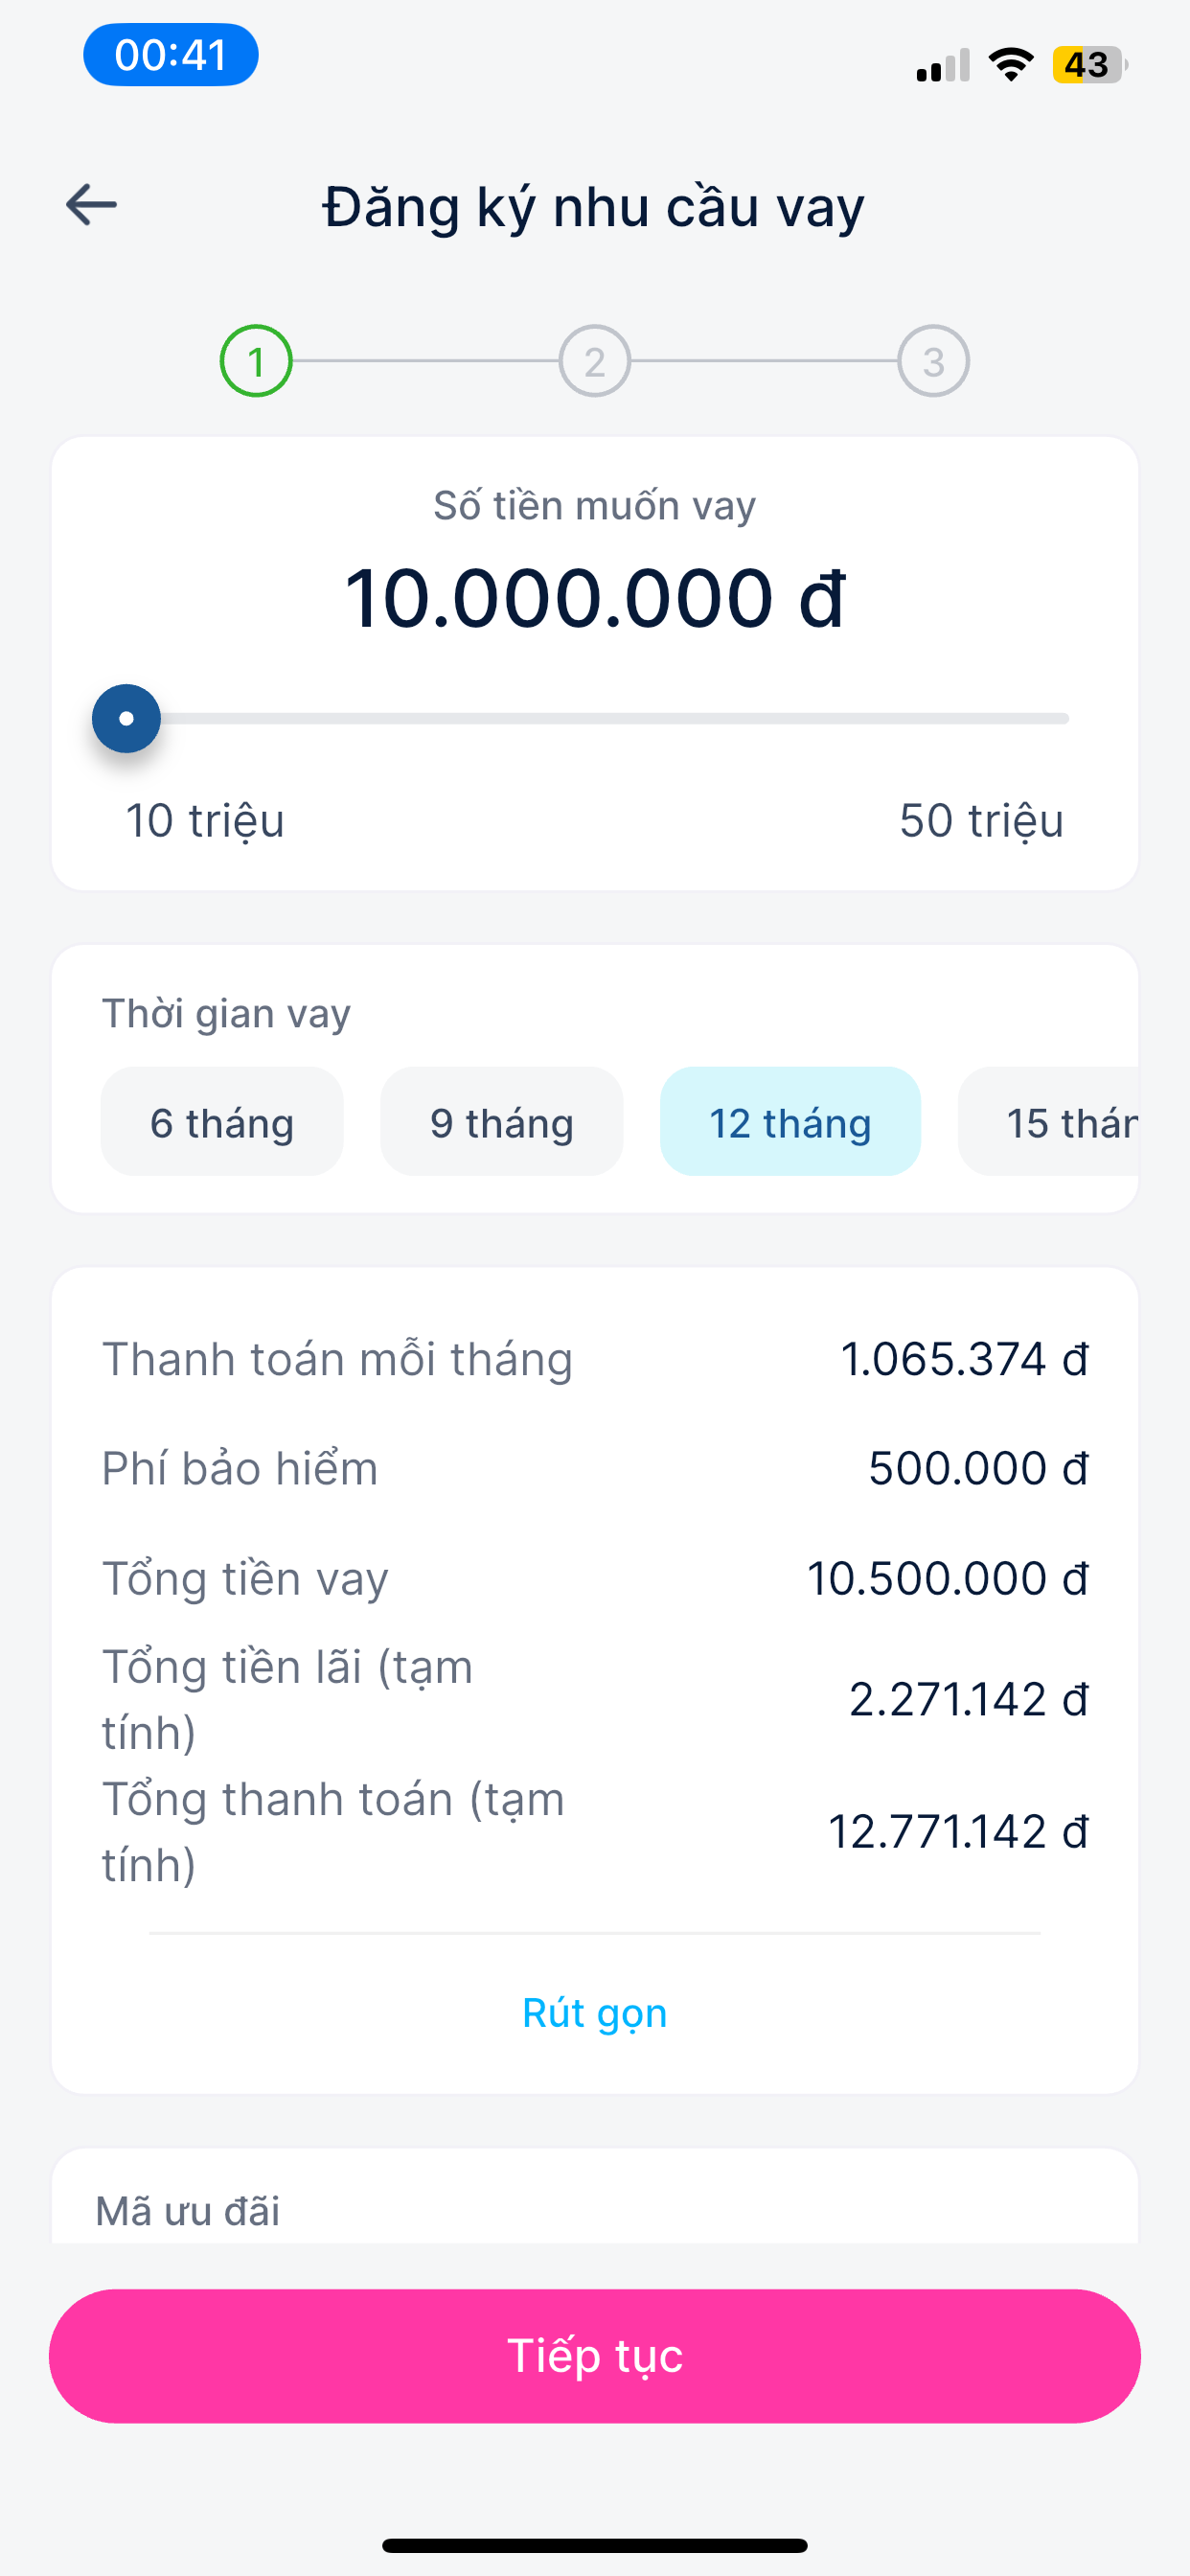This screenshot has width=1190, height=2576.
Task: Tap the Thanh toán mỗi tháng row
Action: coord(595,1359)
